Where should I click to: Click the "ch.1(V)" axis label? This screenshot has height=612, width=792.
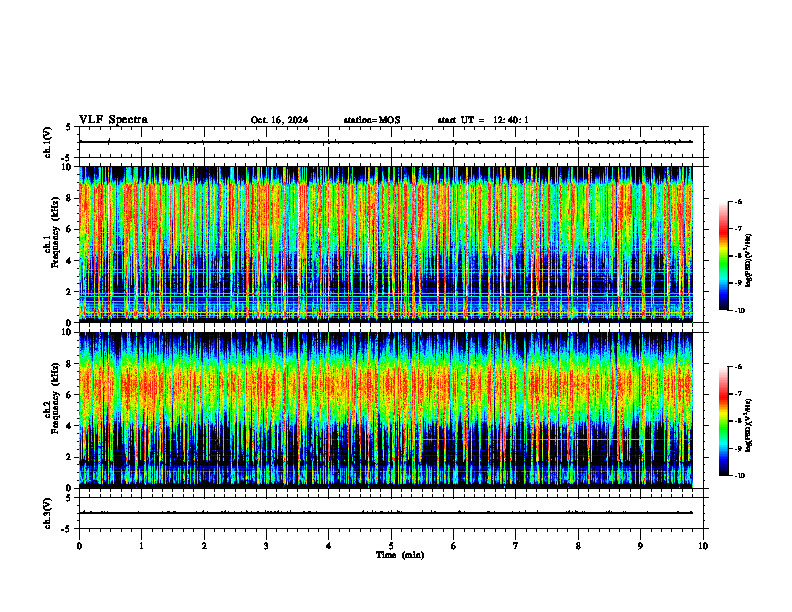tap(48, 142)
